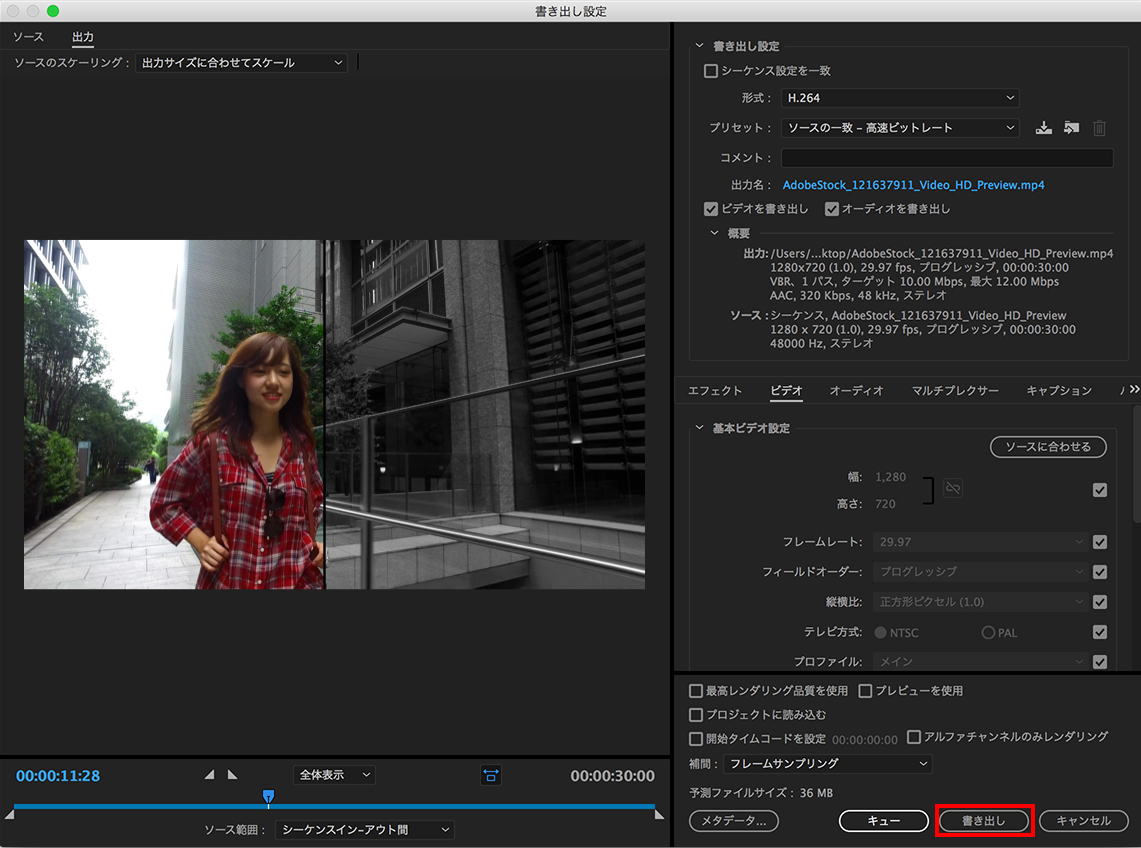Toggle the フレームレート match-source checkbox
Image resolution: width=1141 pixels, height=848 pixels.
[1100, 542]
